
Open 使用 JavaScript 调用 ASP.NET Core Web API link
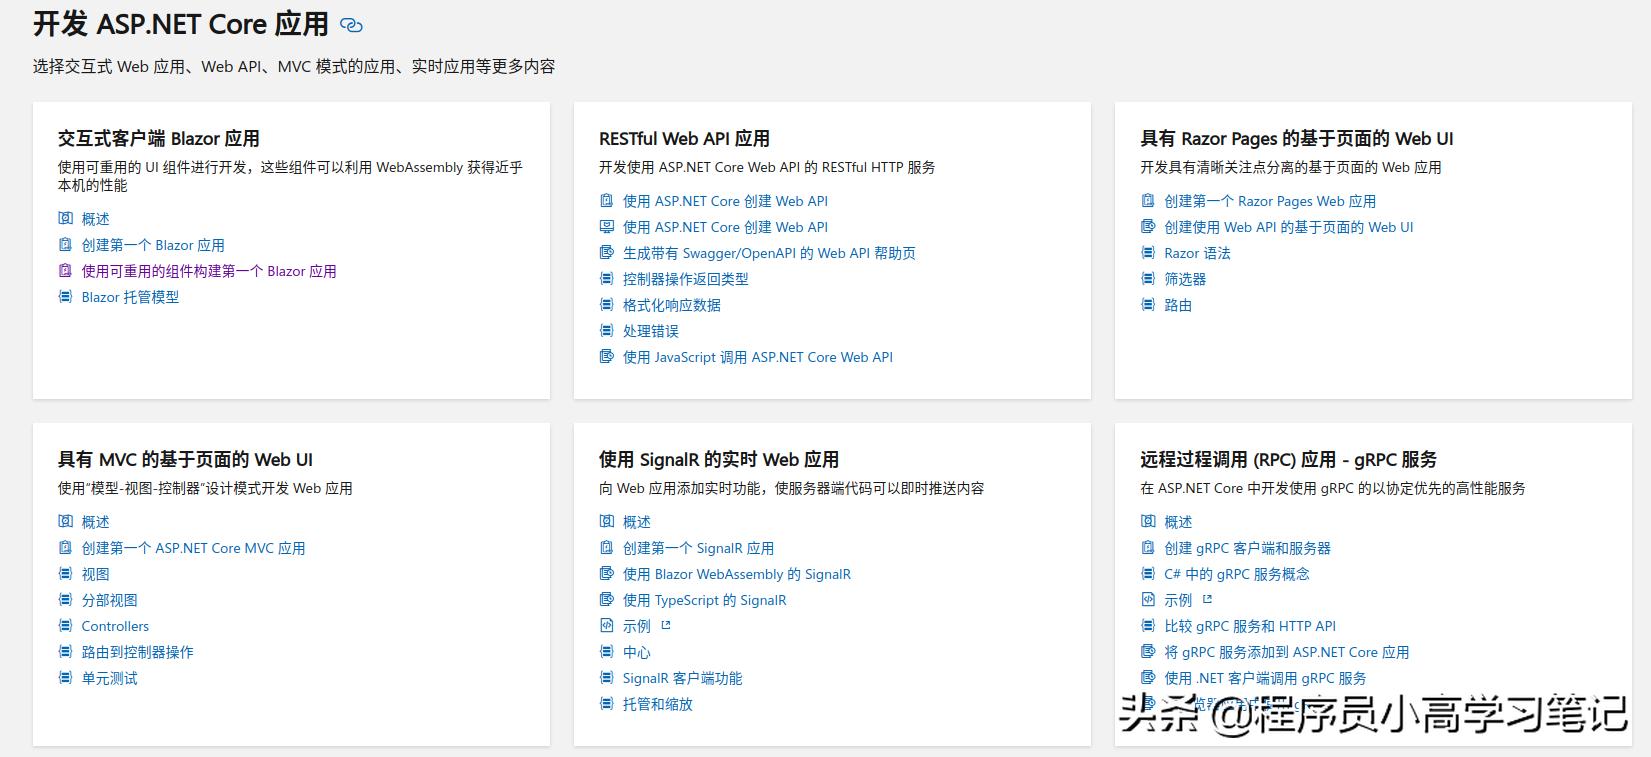(758, 357)
